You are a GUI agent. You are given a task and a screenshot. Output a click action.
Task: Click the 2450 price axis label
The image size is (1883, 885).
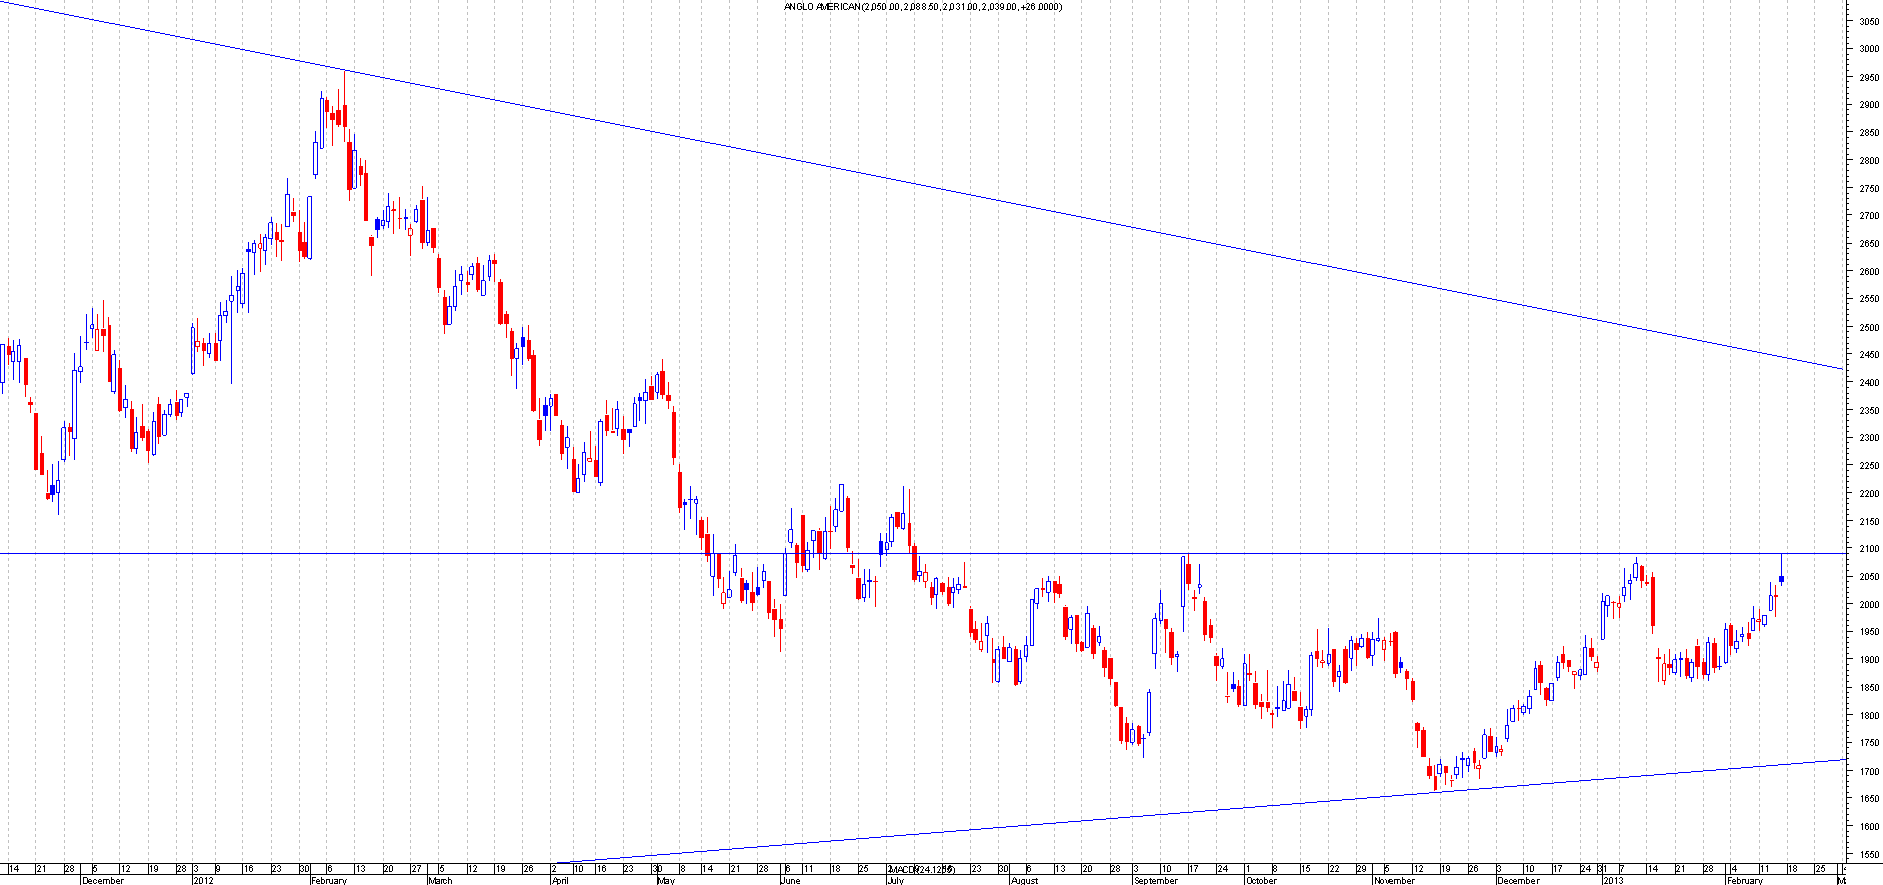[1868, 355]
